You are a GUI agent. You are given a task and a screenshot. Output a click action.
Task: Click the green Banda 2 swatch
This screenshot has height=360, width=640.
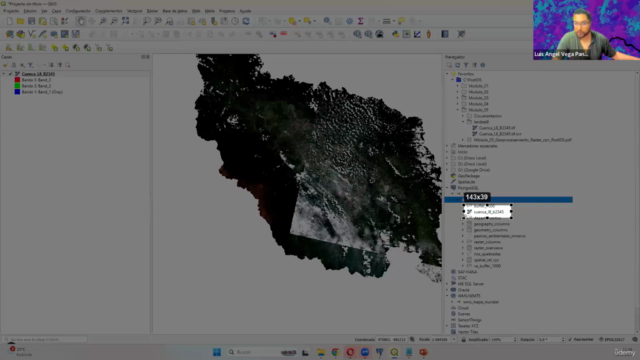point(17,86)
